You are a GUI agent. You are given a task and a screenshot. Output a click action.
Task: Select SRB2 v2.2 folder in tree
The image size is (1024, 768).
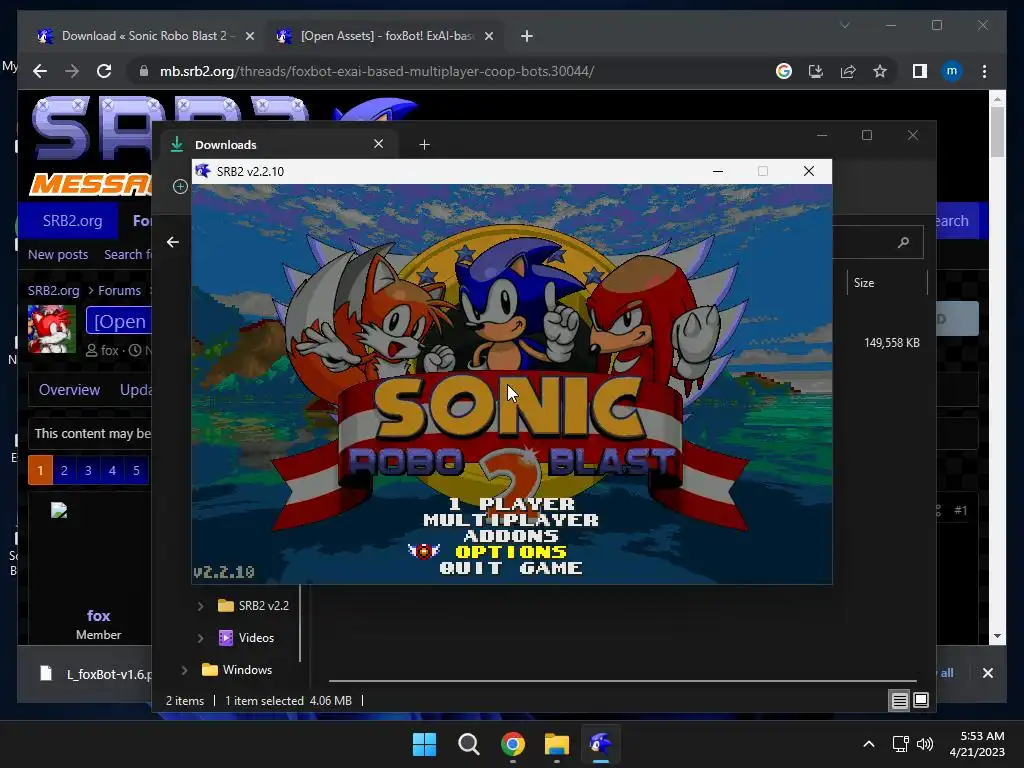(253, 605)
